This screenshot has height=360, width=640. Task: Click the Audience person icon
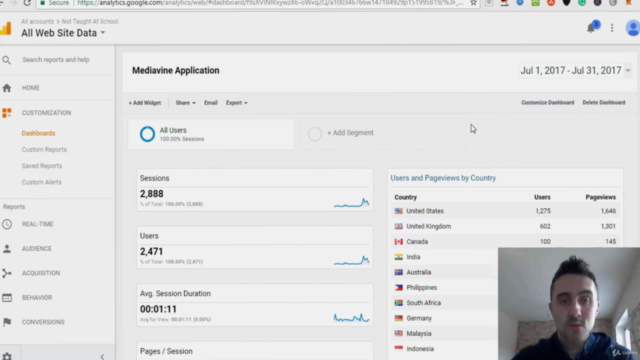click(x=7, y=249)
